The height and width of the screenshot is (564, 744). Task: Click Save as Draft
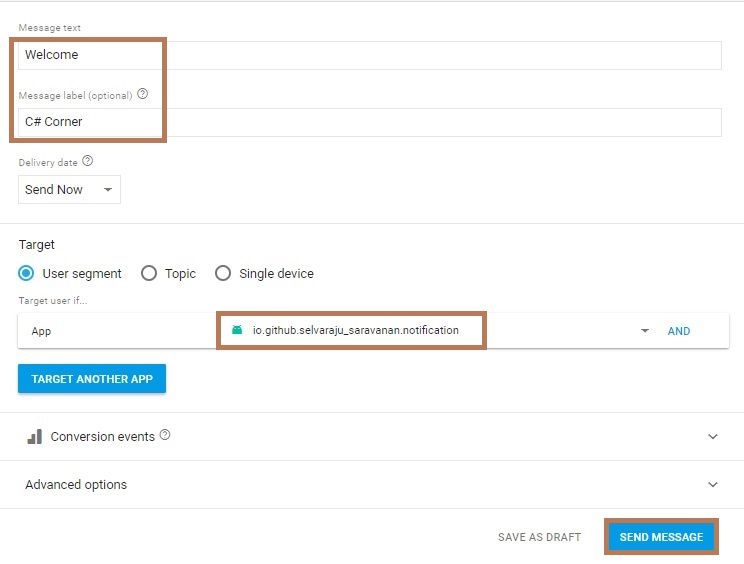[x=539, y=537]
